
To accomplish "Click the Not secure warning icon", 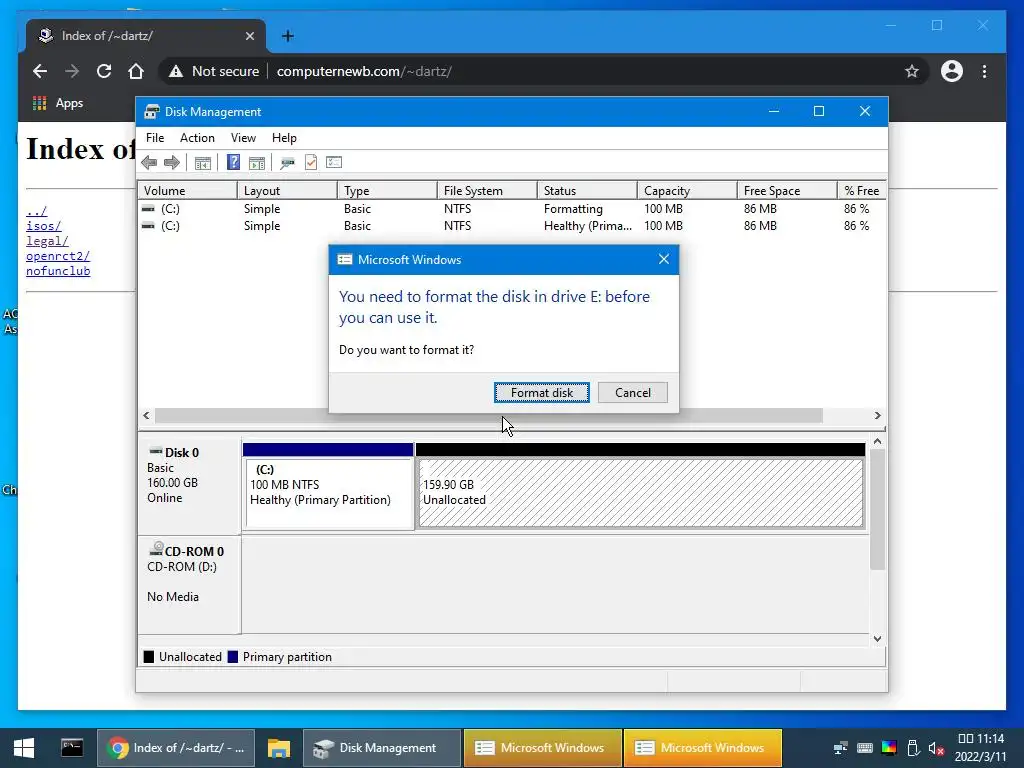I will 176,71.
